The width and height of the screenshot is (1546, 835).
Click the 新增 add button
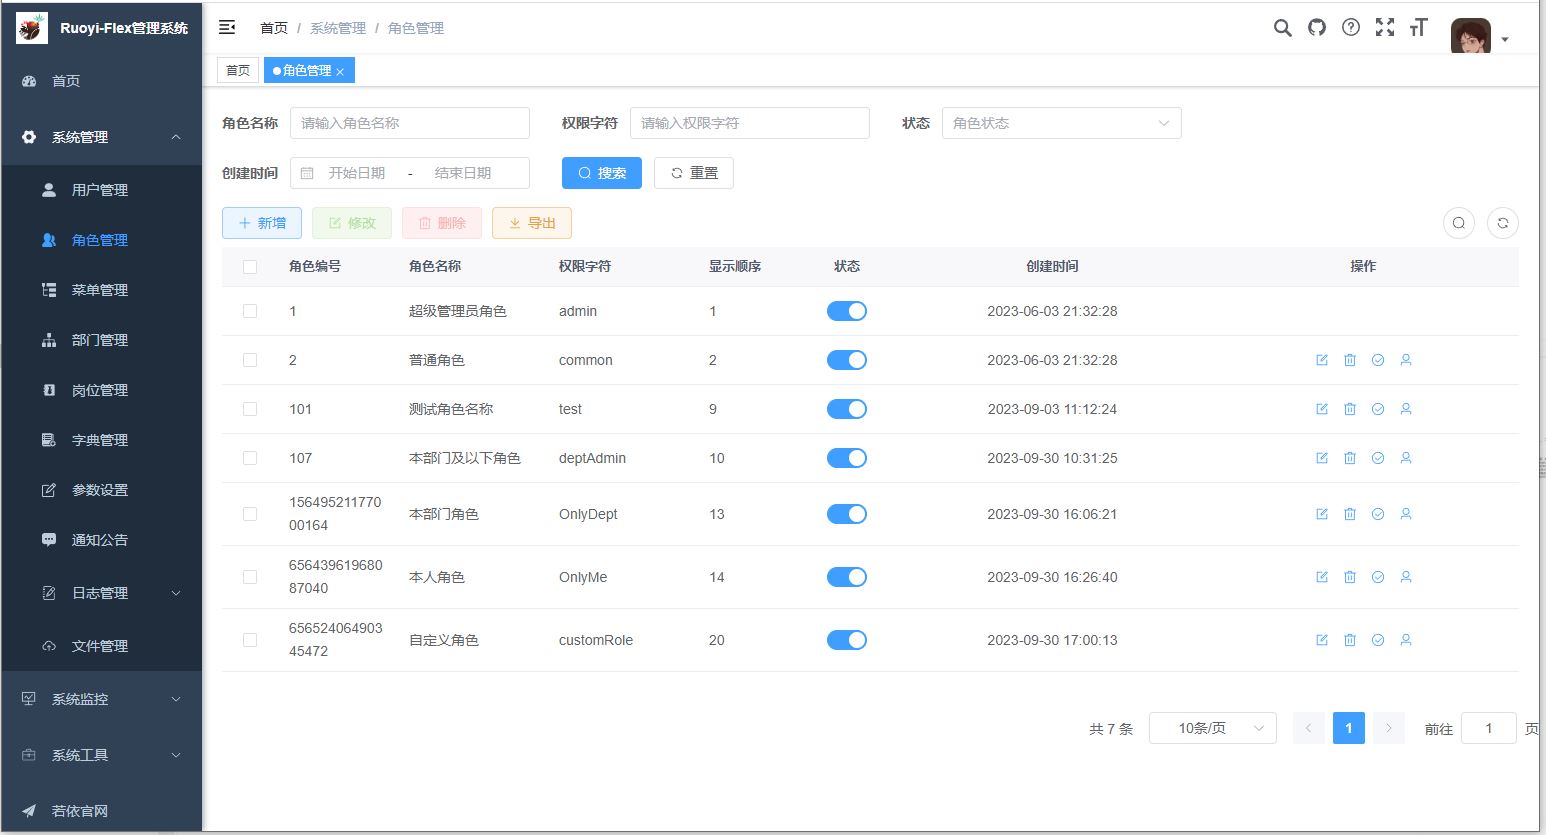coord(261,223)
